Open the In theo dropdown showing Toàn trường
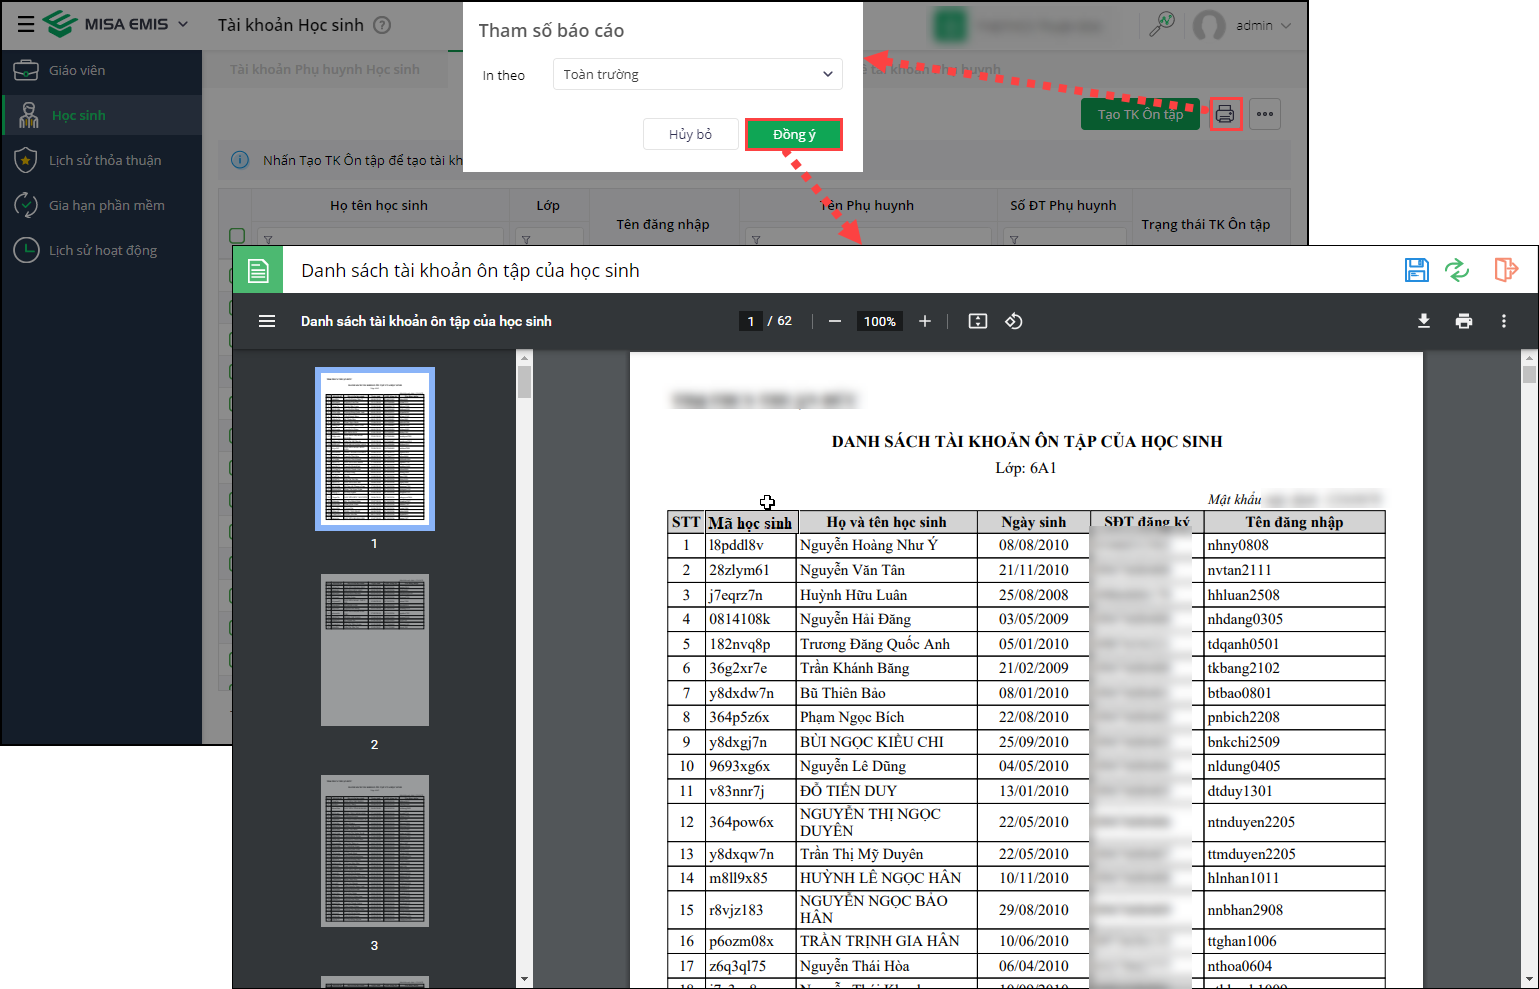The image size is (1539, 989). (x=698, y=74)
